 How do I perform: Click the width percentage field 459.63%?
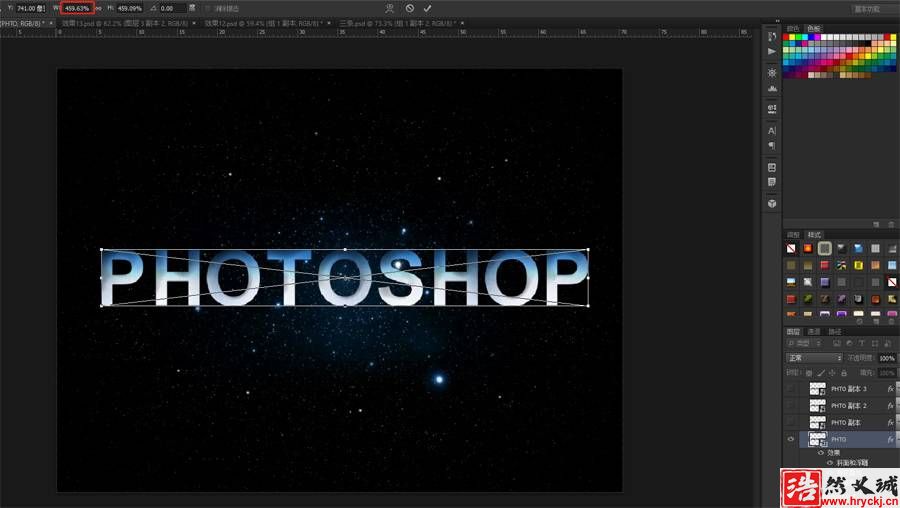(x=77, y=8)
